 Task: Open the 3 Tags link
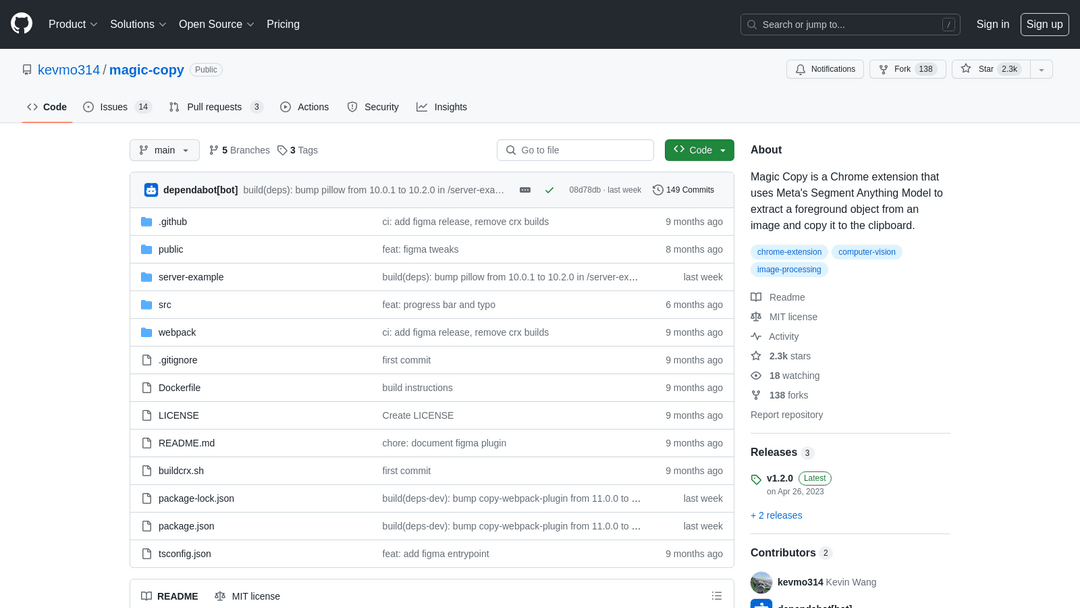298,150
